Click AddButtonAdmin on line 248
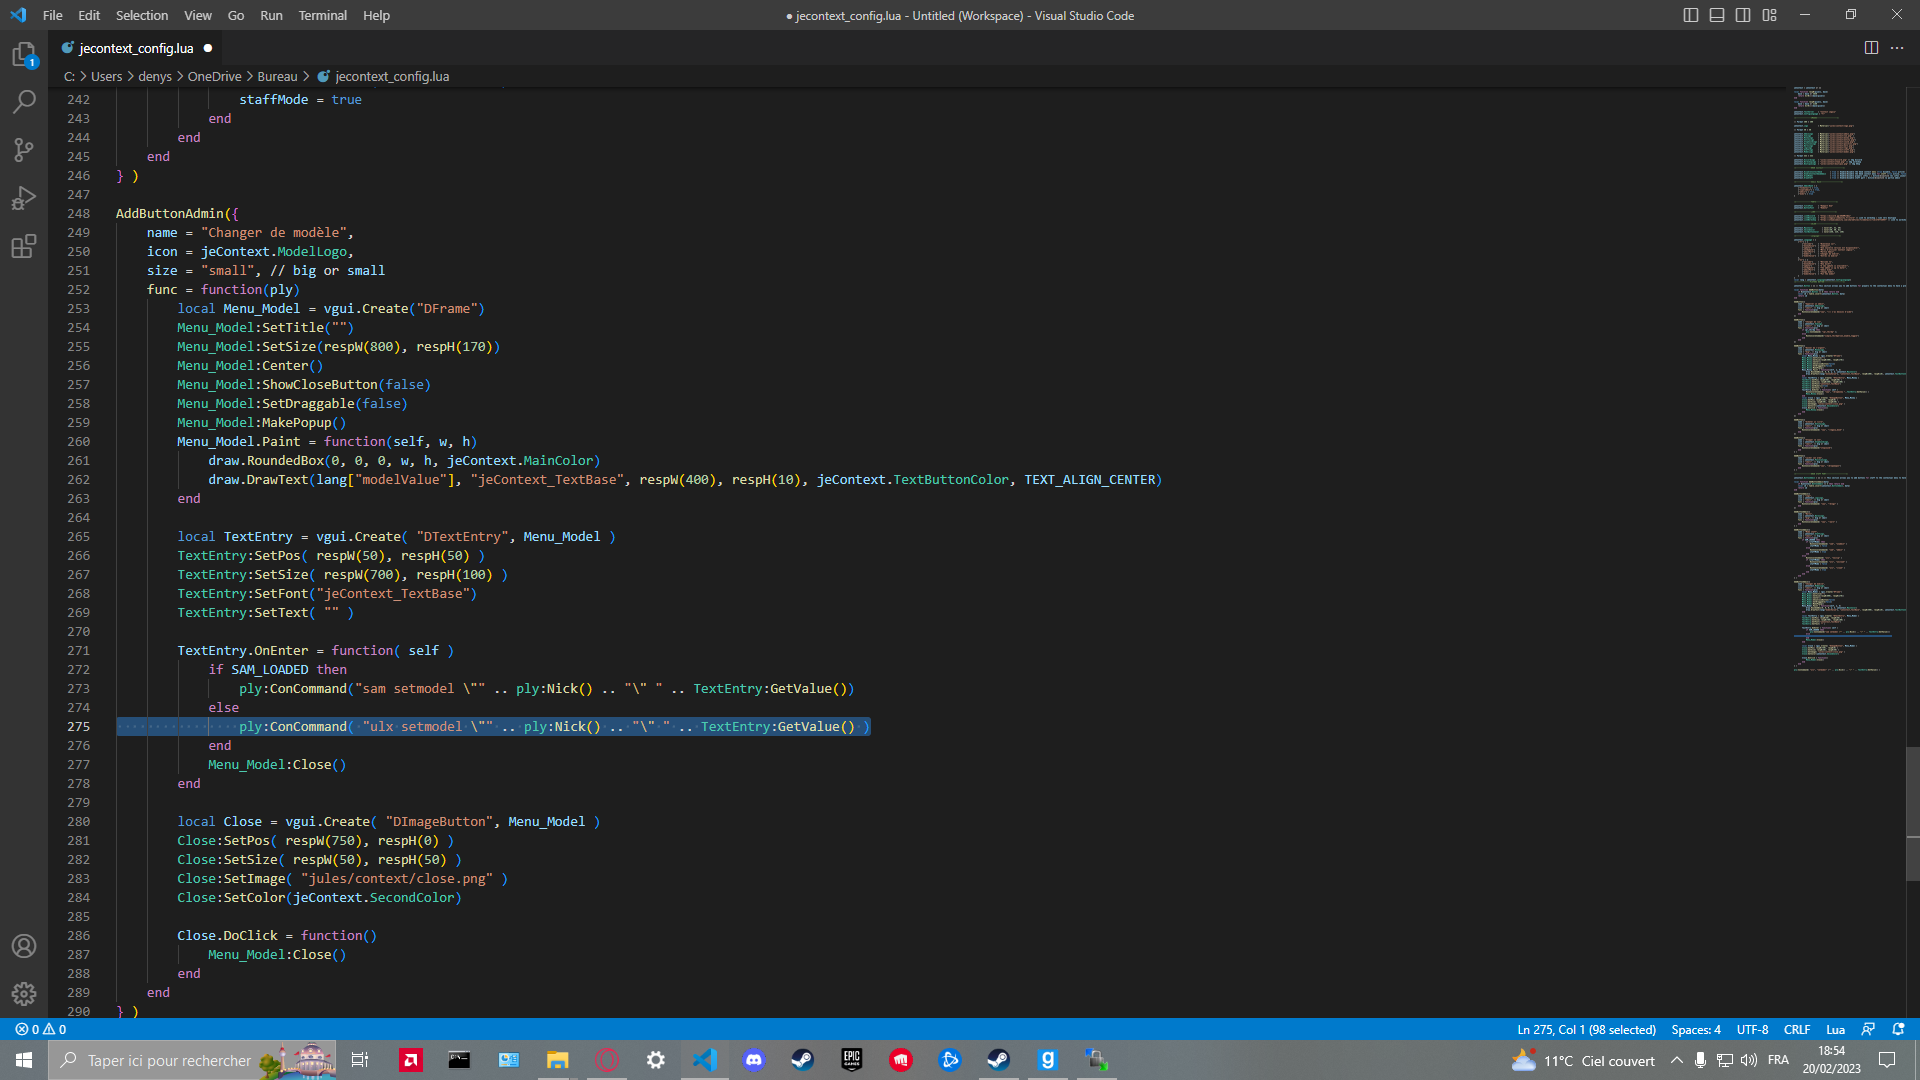 tap(170, 213)
